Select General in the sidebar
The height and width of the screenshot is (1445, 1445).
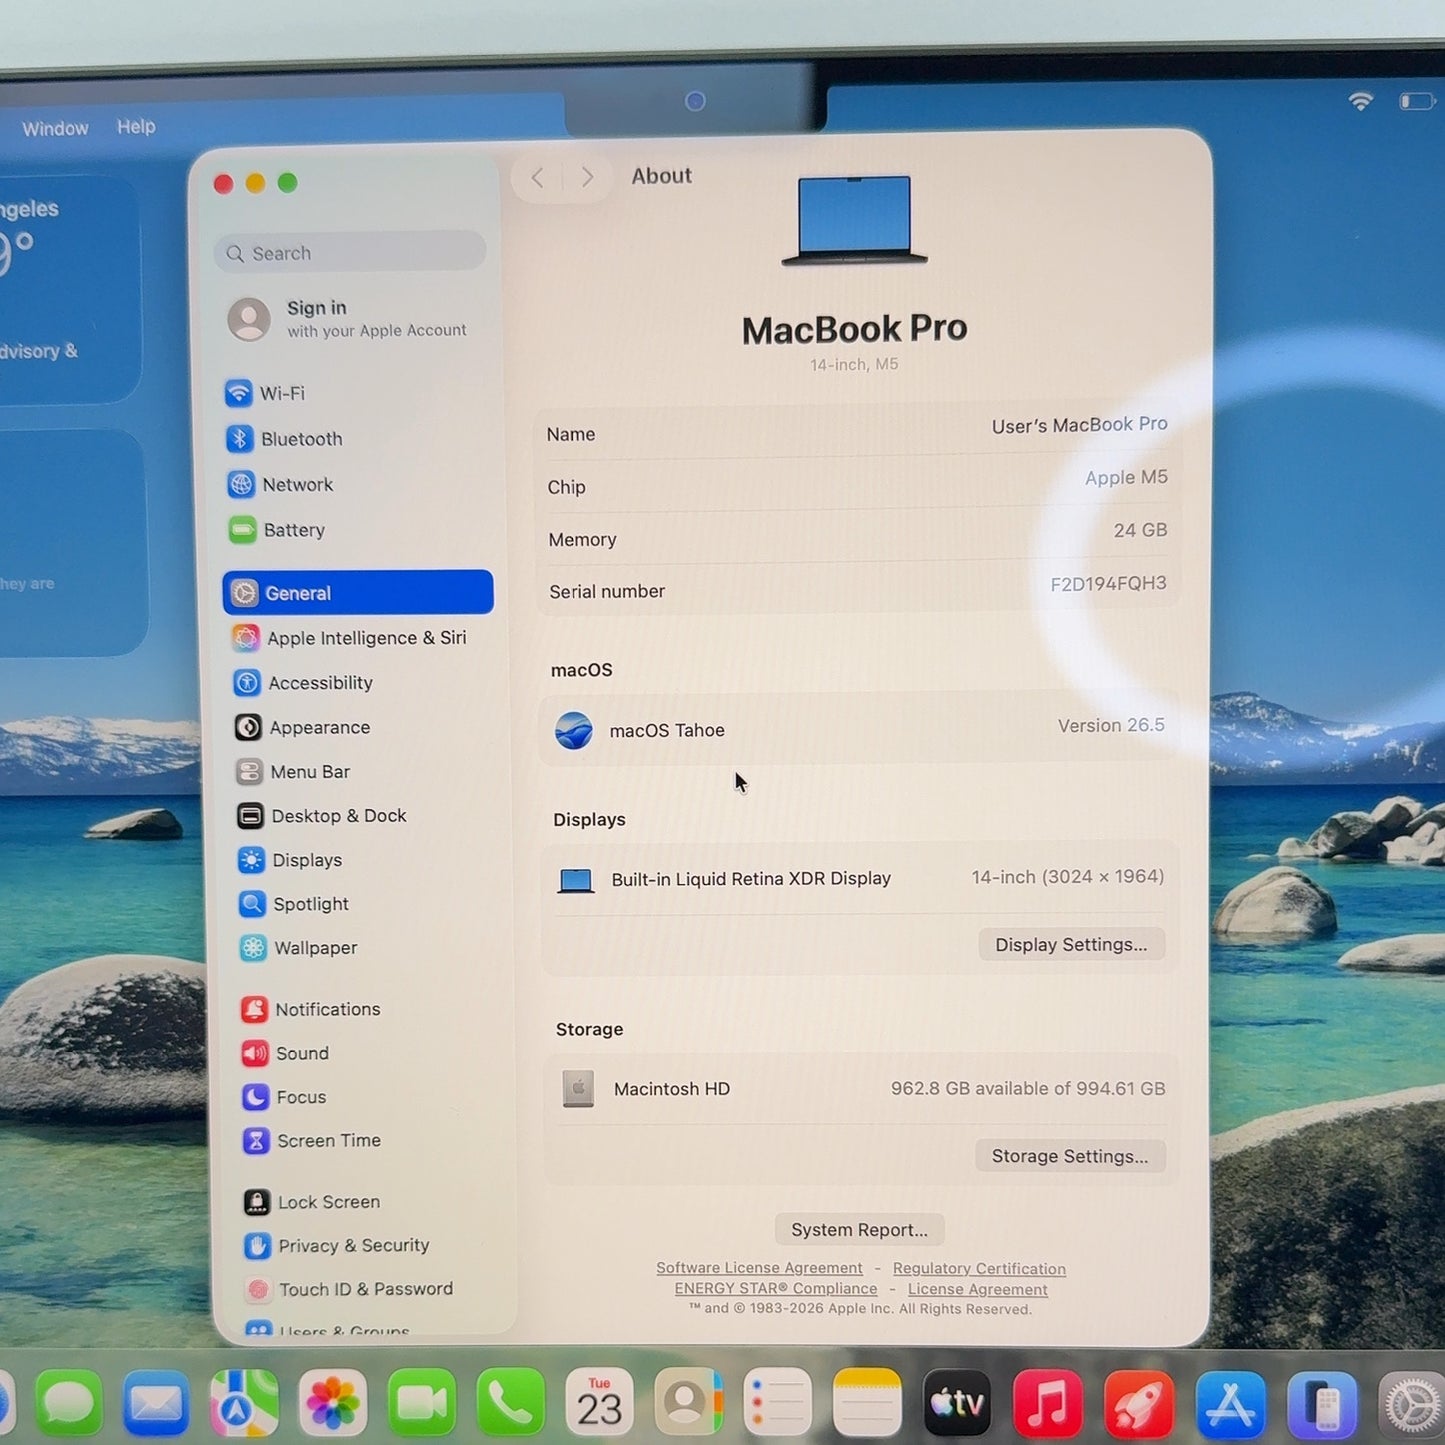tap(358, 593)
